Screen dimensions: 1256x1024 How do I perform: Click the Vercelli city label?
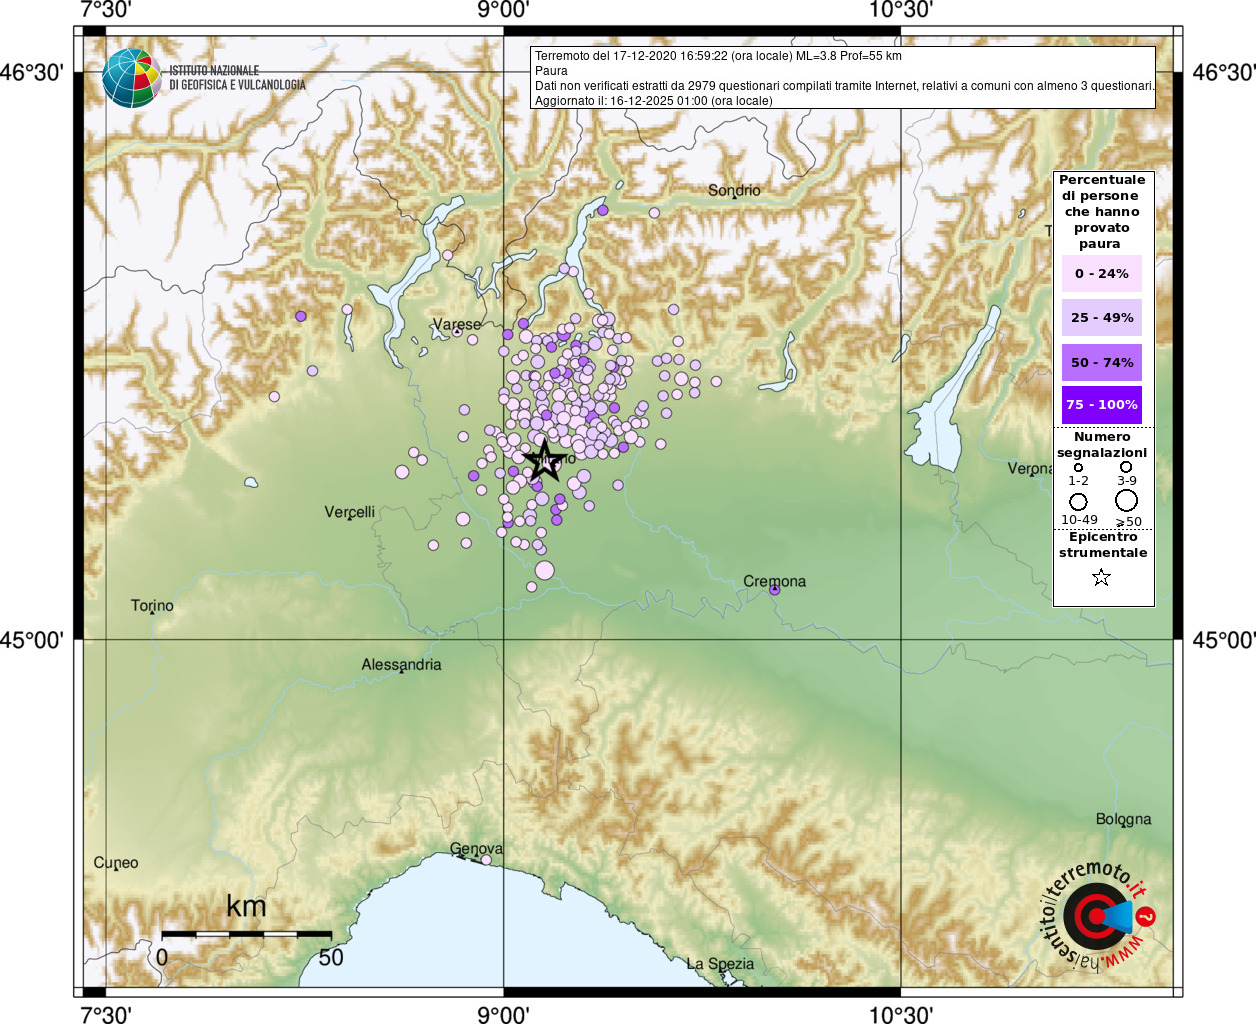click(350, 512)
